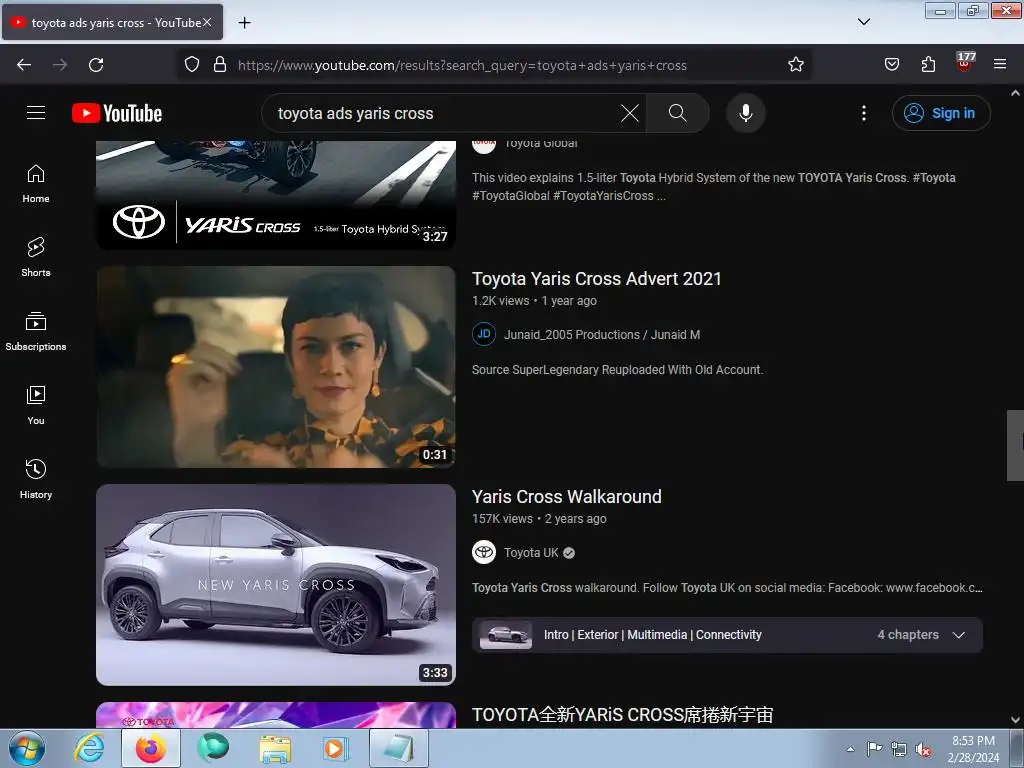
Task: Open the Firefox application hamburger menu
Action: coord(1000,65)
